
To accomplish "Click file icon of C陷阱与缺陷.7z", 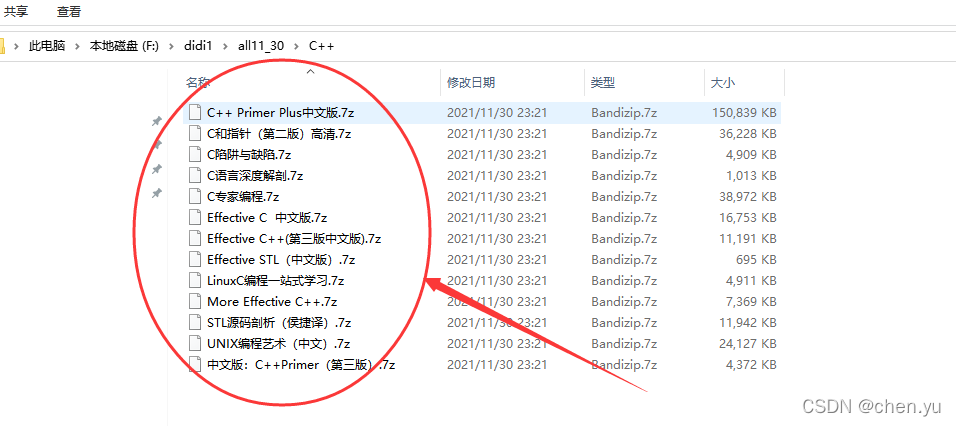I will (195, 154).
